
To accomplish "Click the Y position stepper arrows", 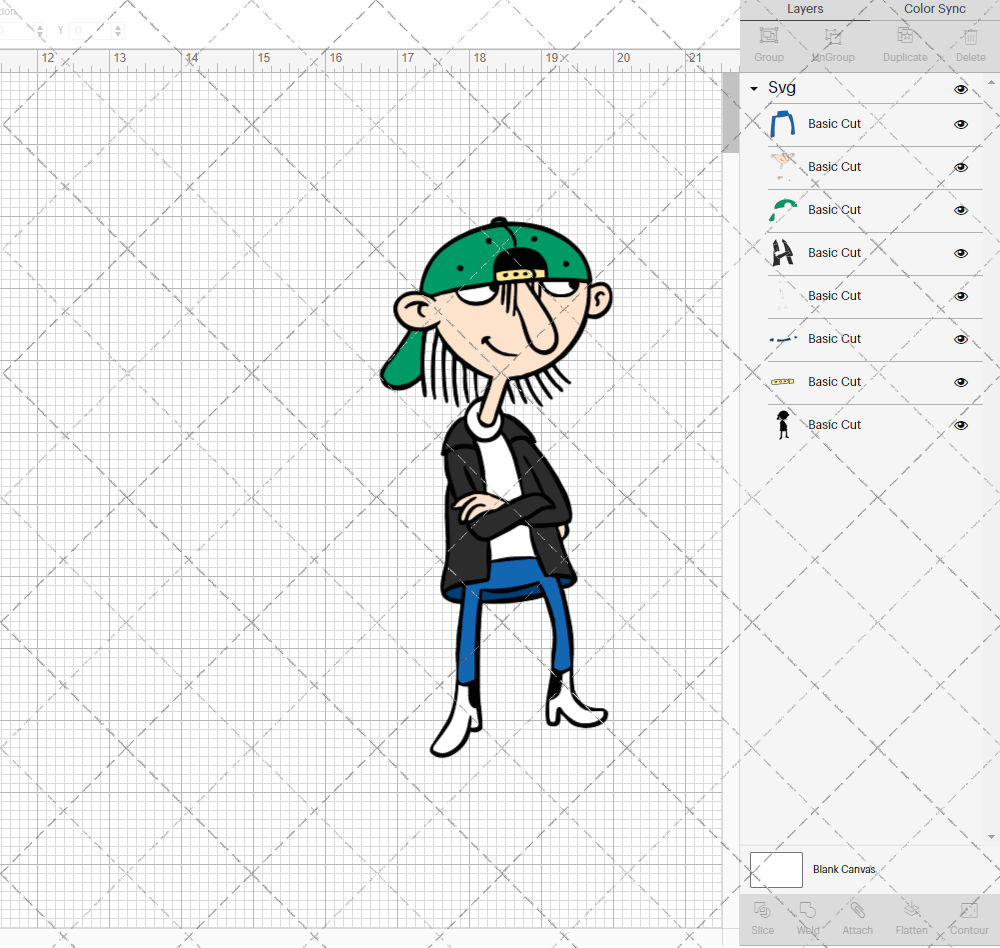I will tap(118, 30).
